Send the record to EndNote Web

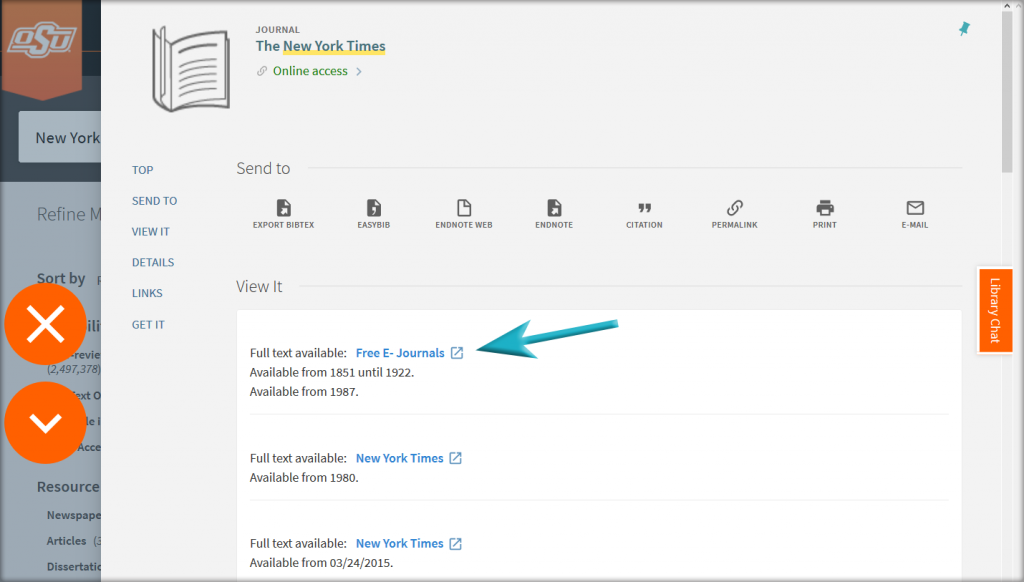click(463, 213)
